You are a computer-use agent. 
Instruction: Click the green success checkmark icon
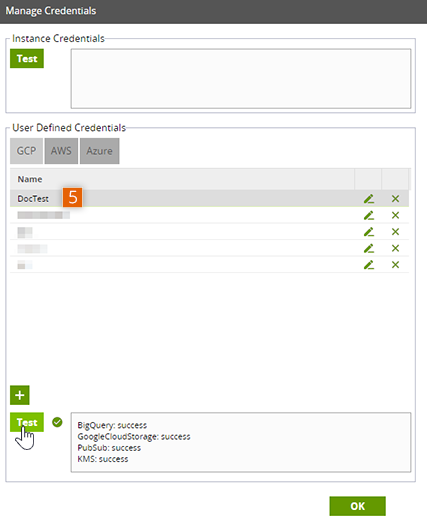tap(57, 422)
